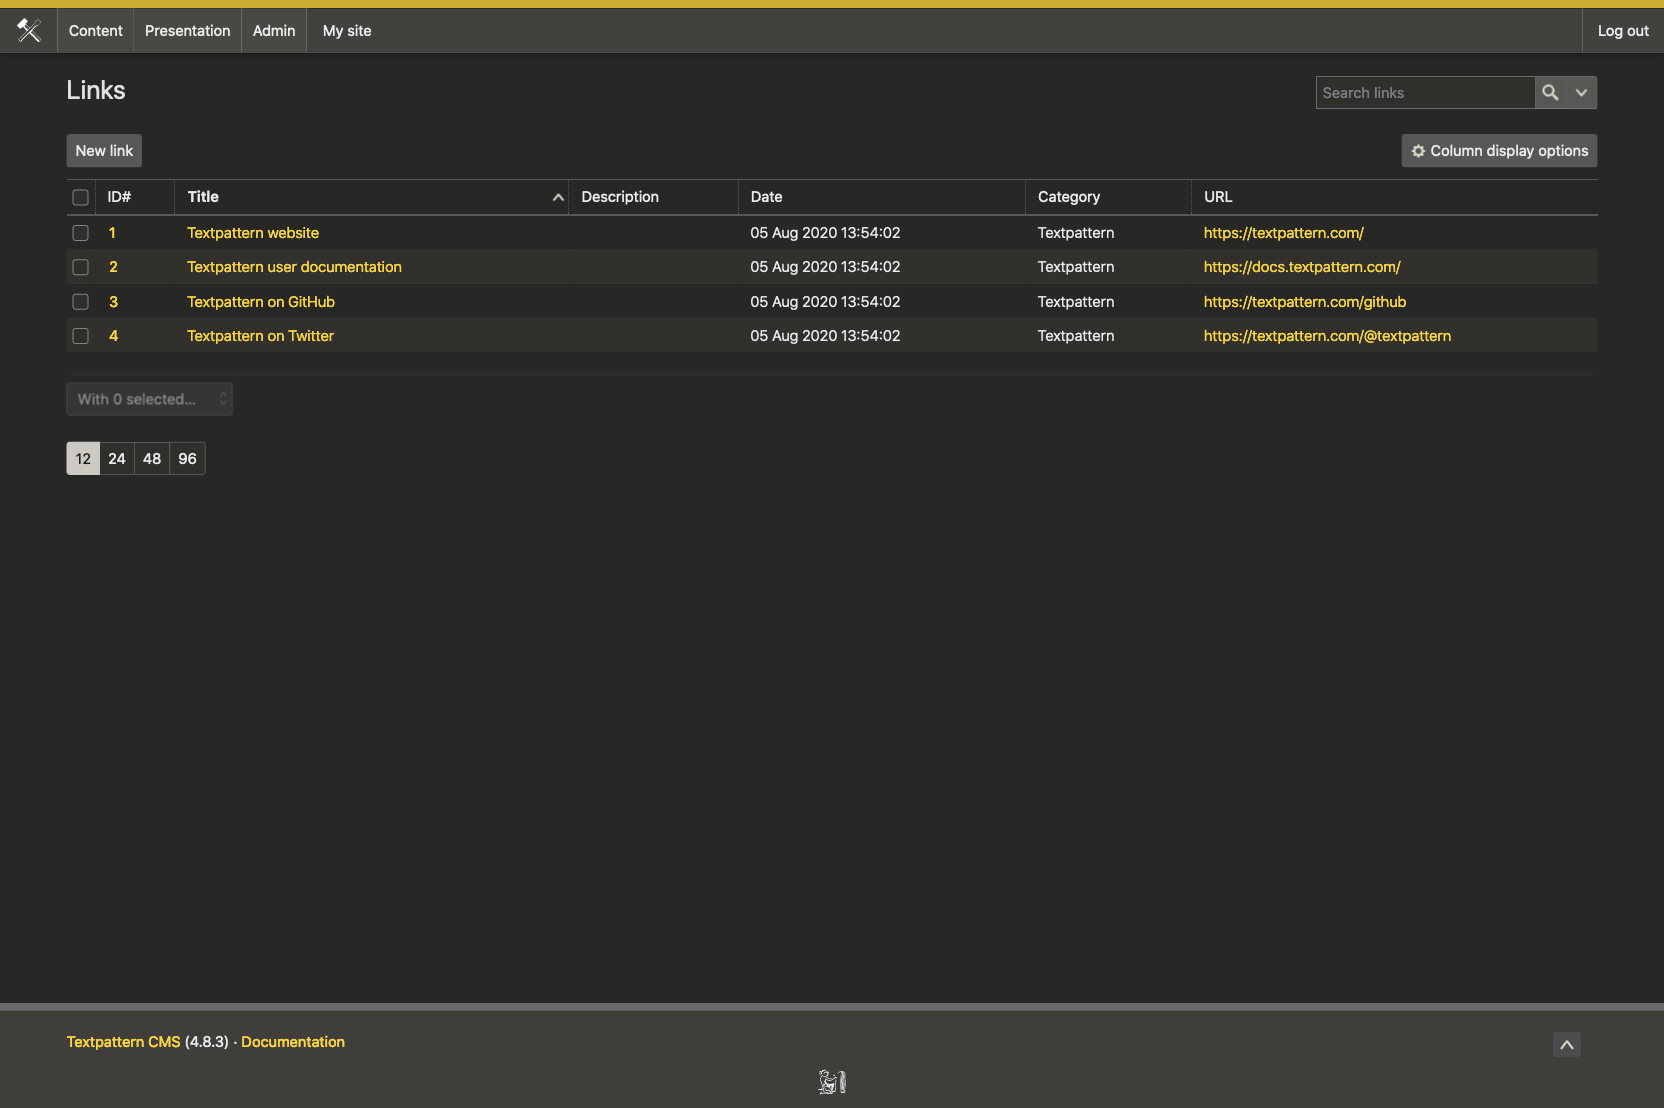Switch to the Presentation menu
Viewport: 1664px width, 1108px height.
click(x=187, y=30)
